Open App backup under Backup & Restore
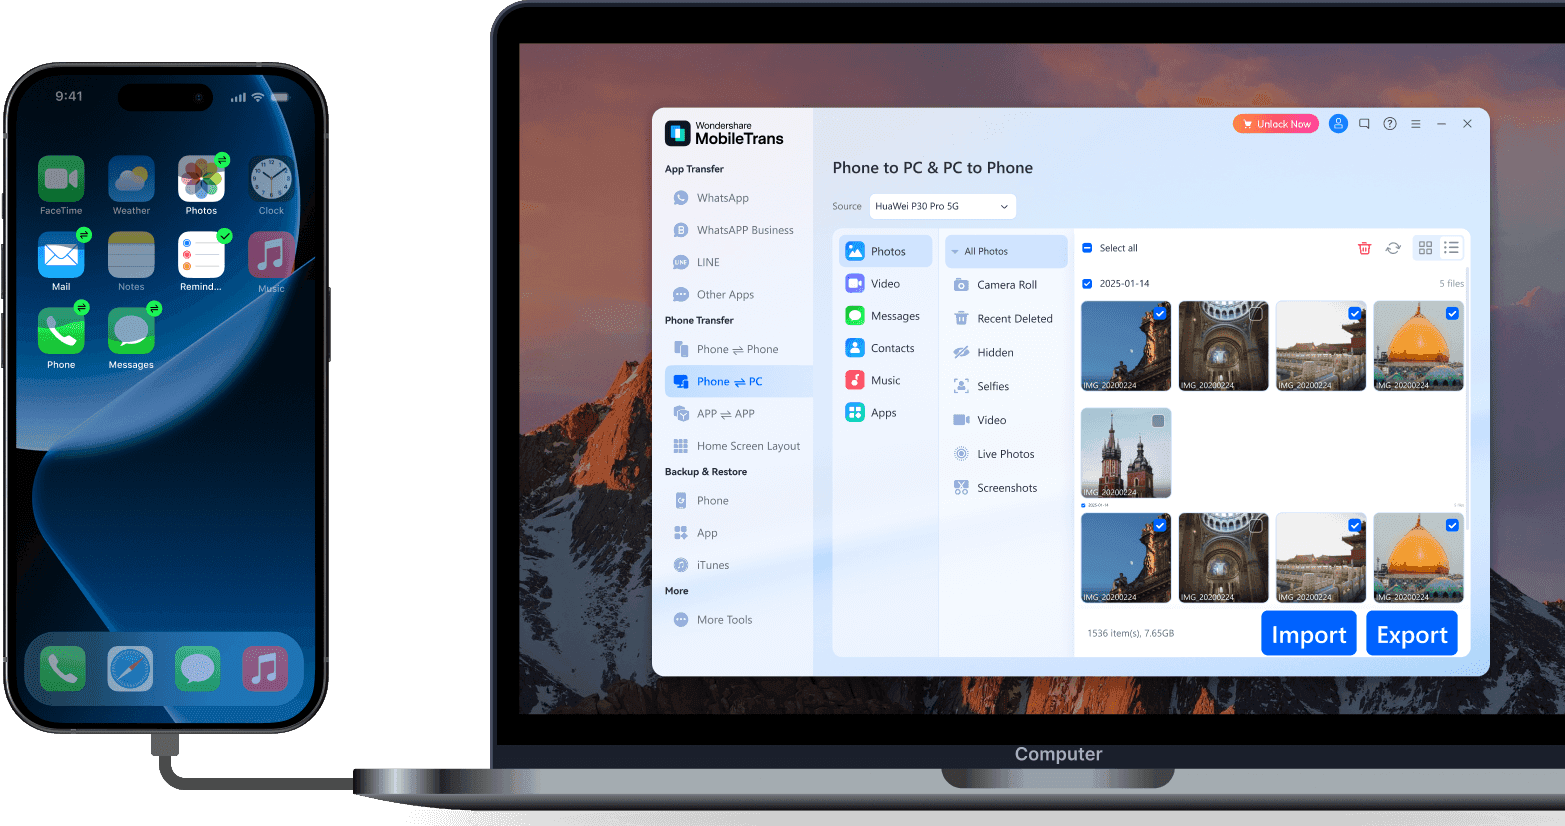This screenshot has width=1565, height=826. 696,533
